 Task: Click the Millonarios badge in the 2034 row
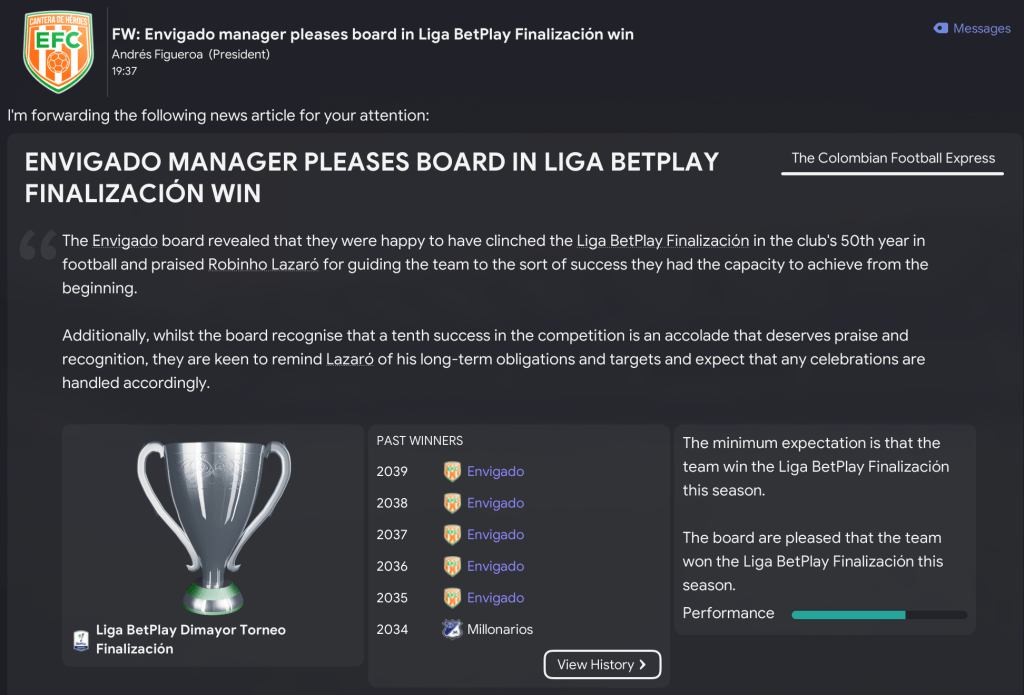click(x=452, y=630)
